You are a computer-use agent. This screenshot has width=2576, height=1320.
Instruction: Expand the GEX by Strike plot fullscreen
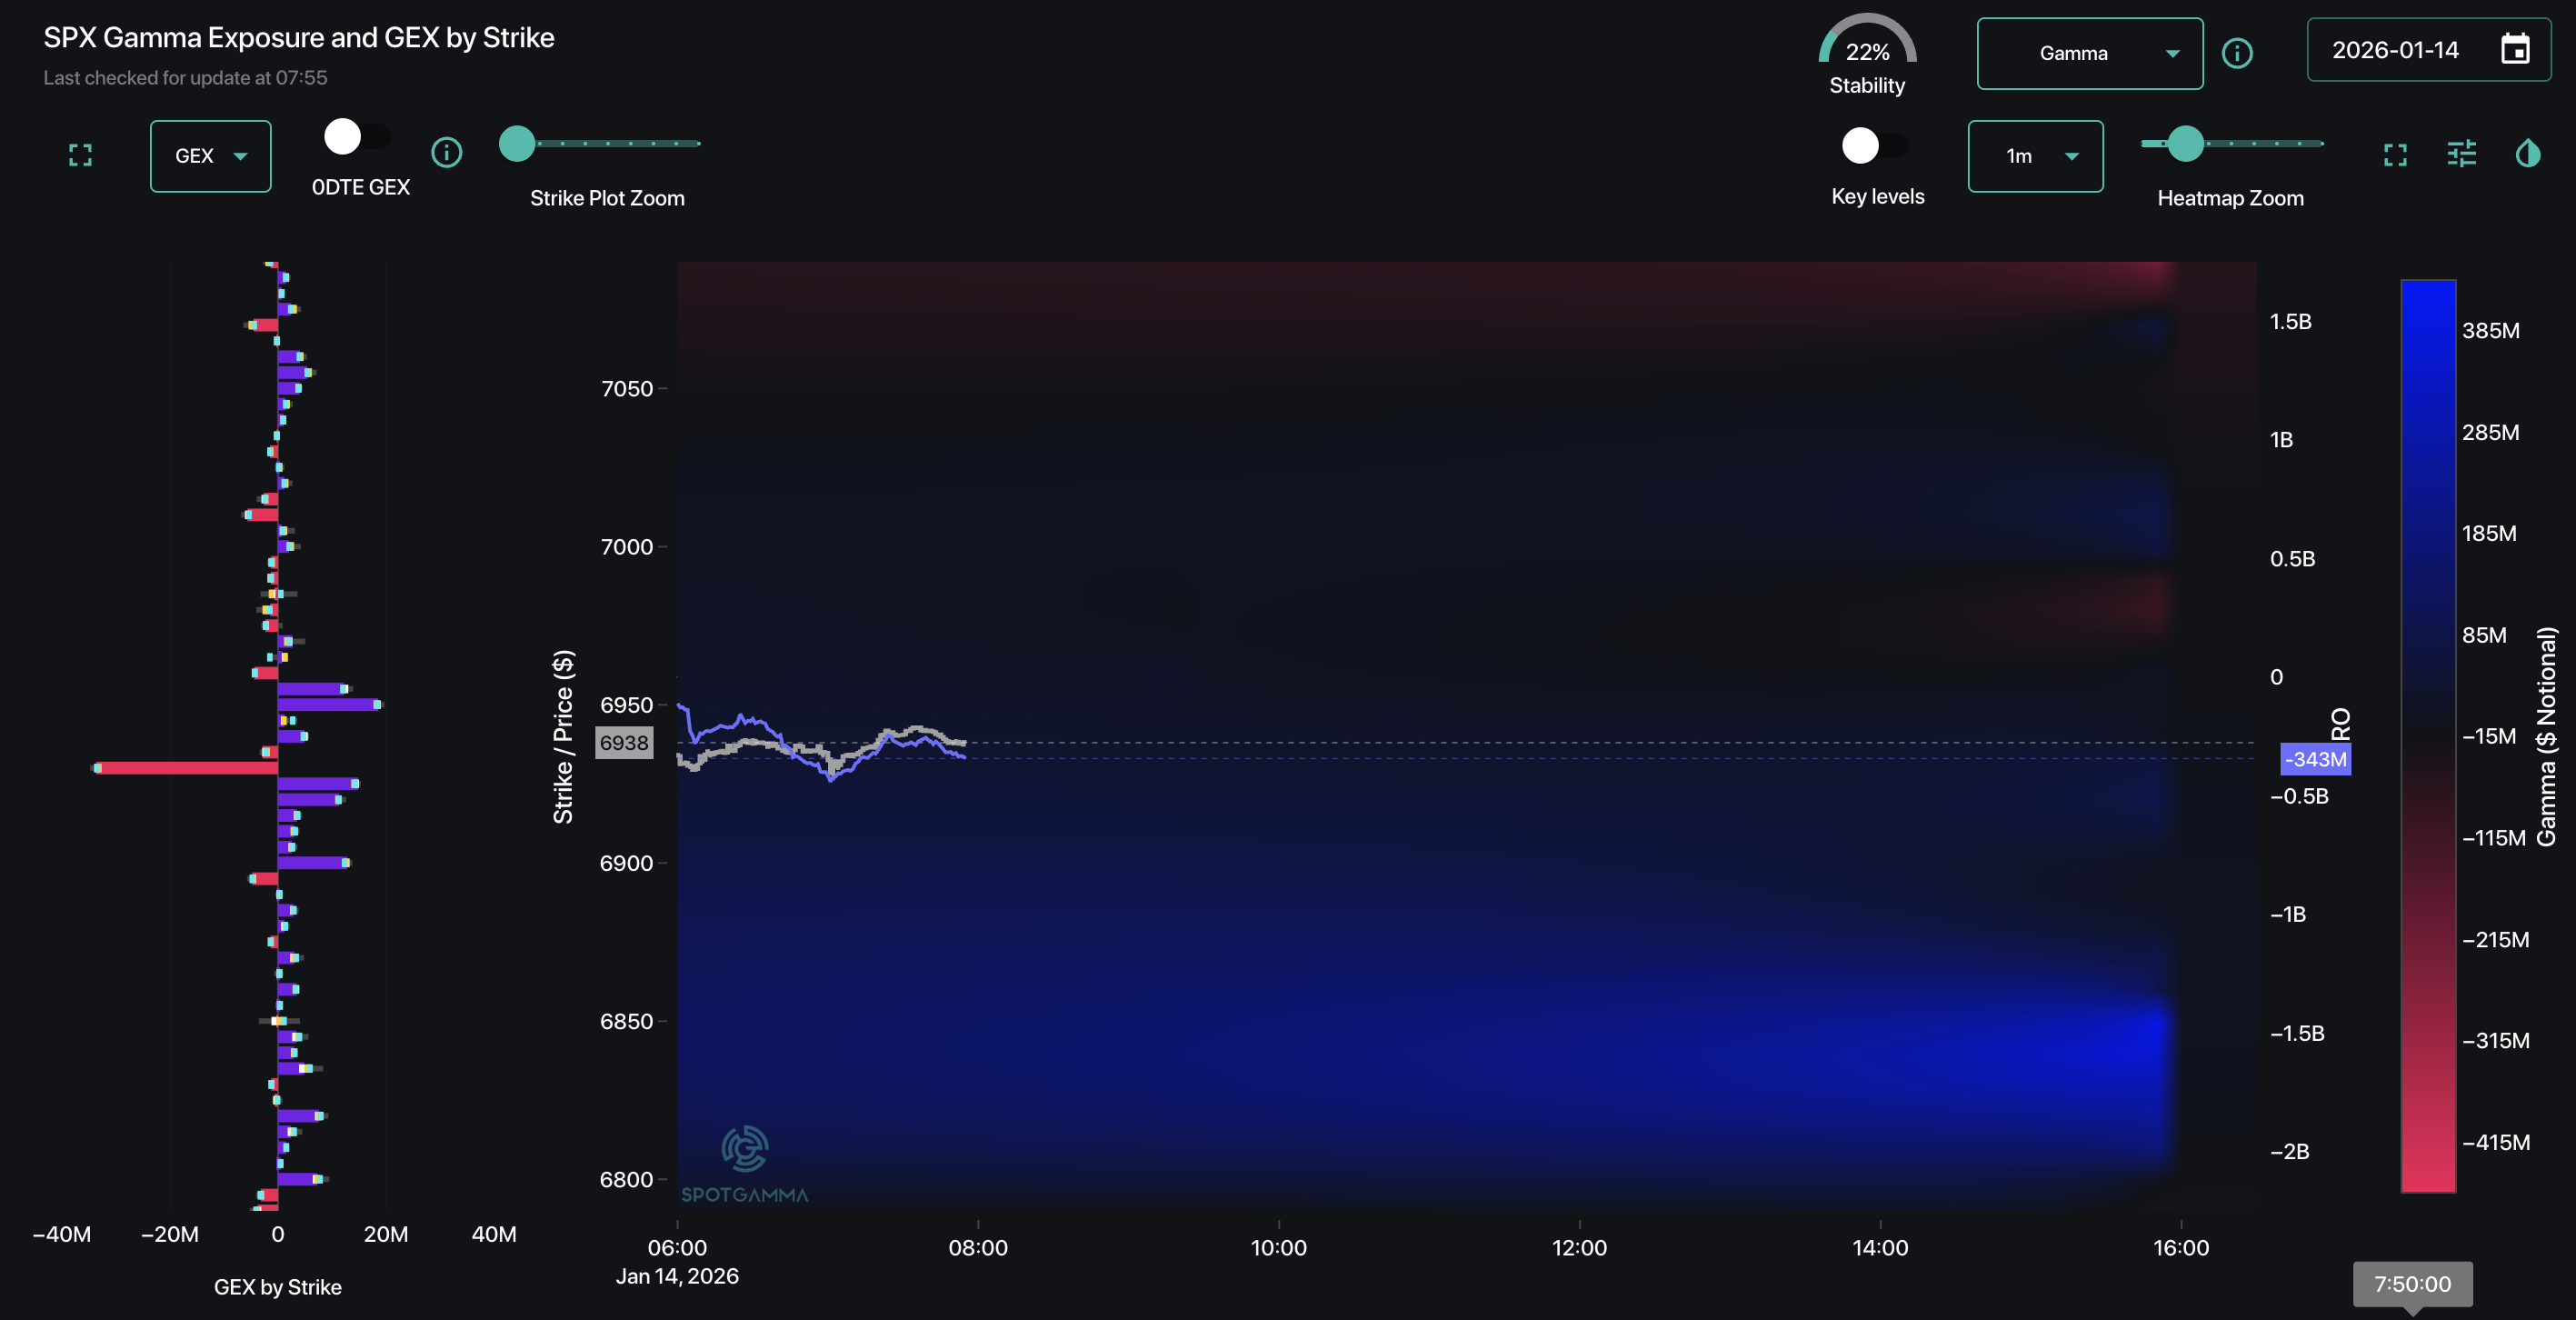coord(80,155)
